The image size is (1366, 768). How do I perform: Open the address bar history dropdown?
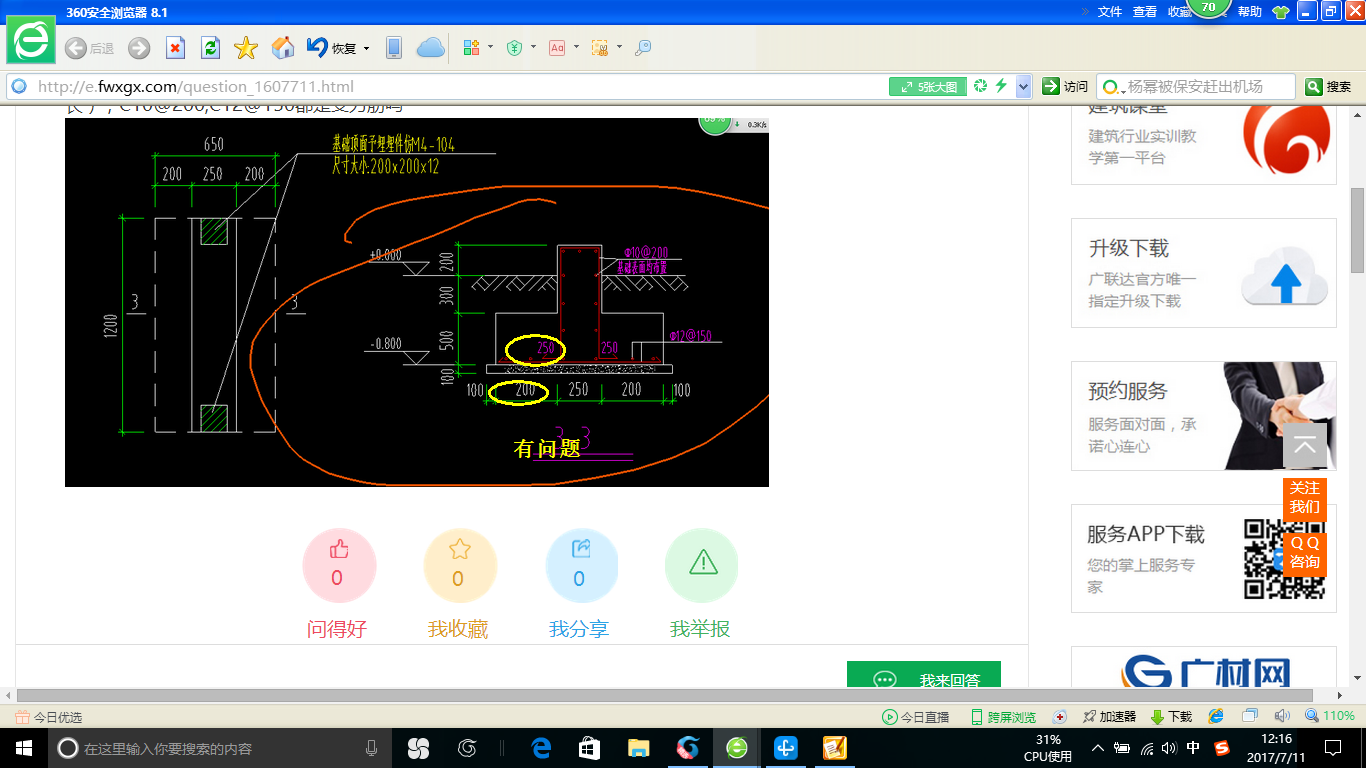1023,87
